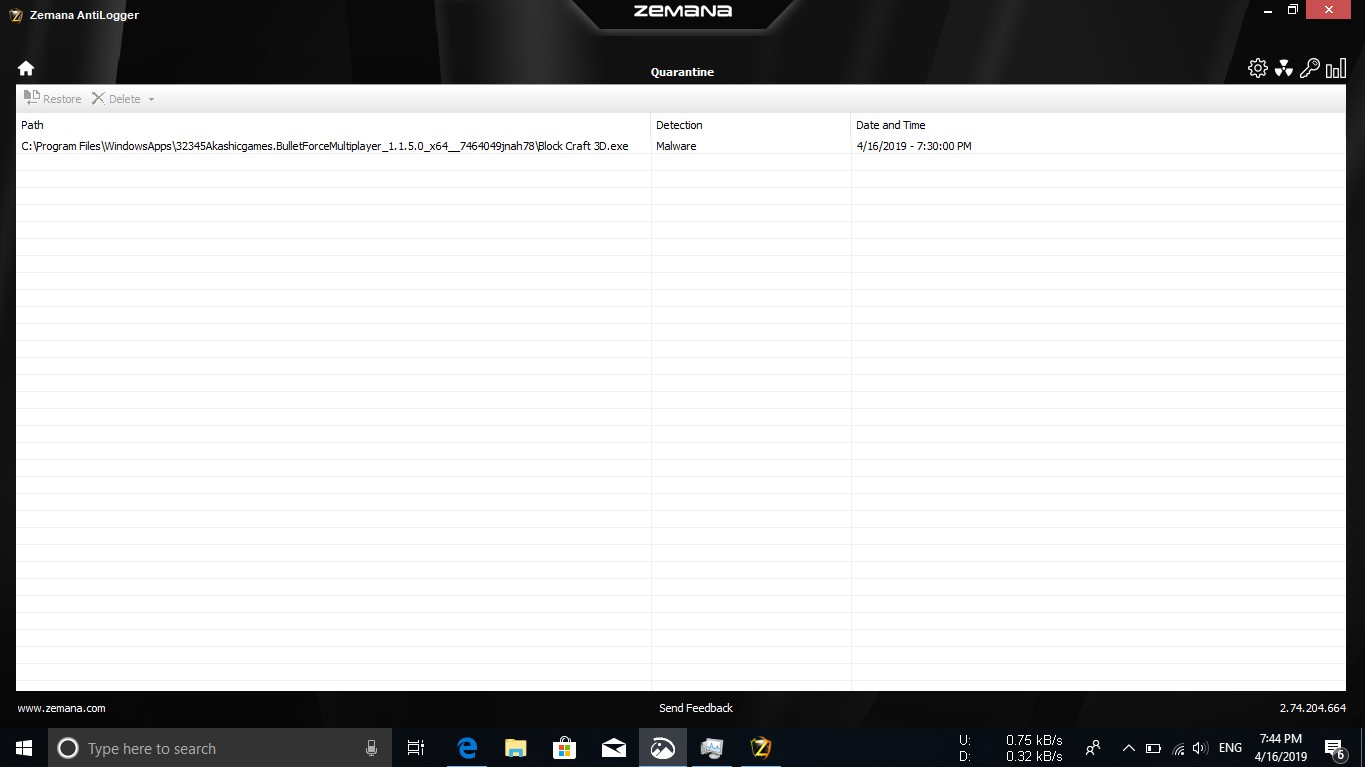Open the www.zemana.com link
Image resolution: width=1365 pixels, height=767 pixels.
click(x=61, y=708)
